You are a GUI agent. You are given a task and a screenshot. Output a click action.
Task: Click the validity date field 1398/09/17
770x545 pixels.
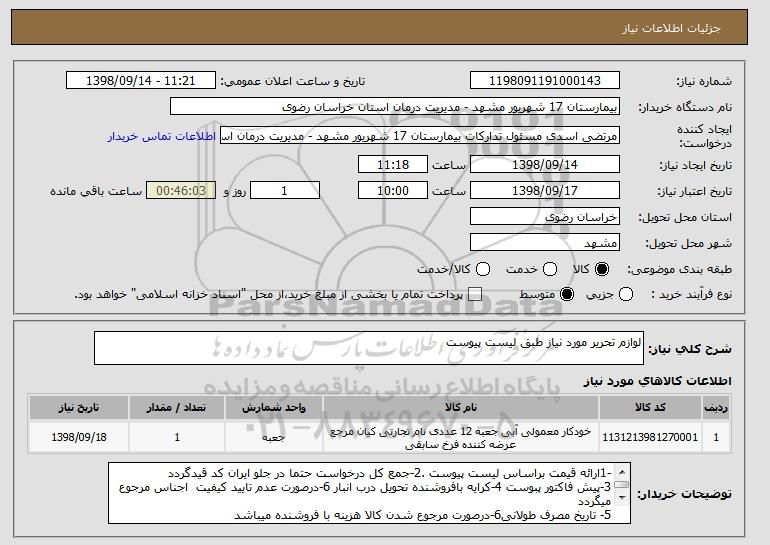545,191
